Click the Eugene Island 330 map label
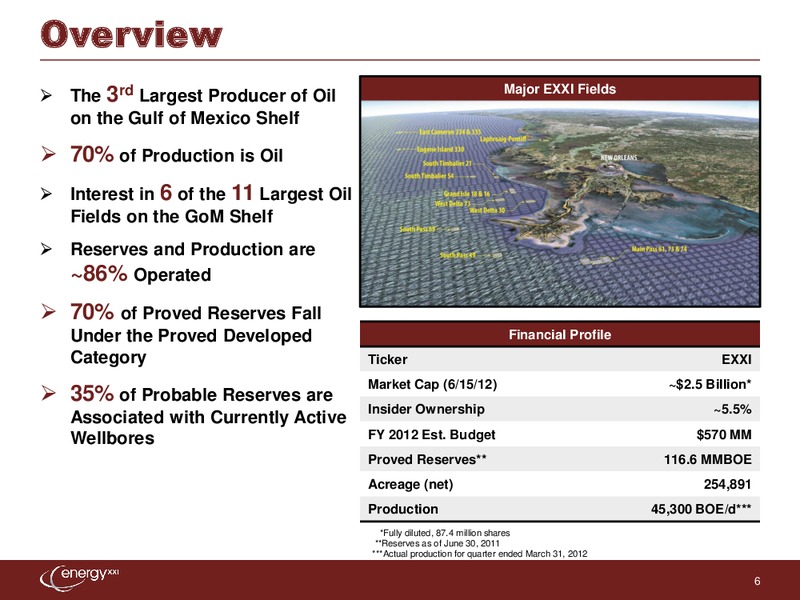The image size is (800, 600). click(440, 149)
